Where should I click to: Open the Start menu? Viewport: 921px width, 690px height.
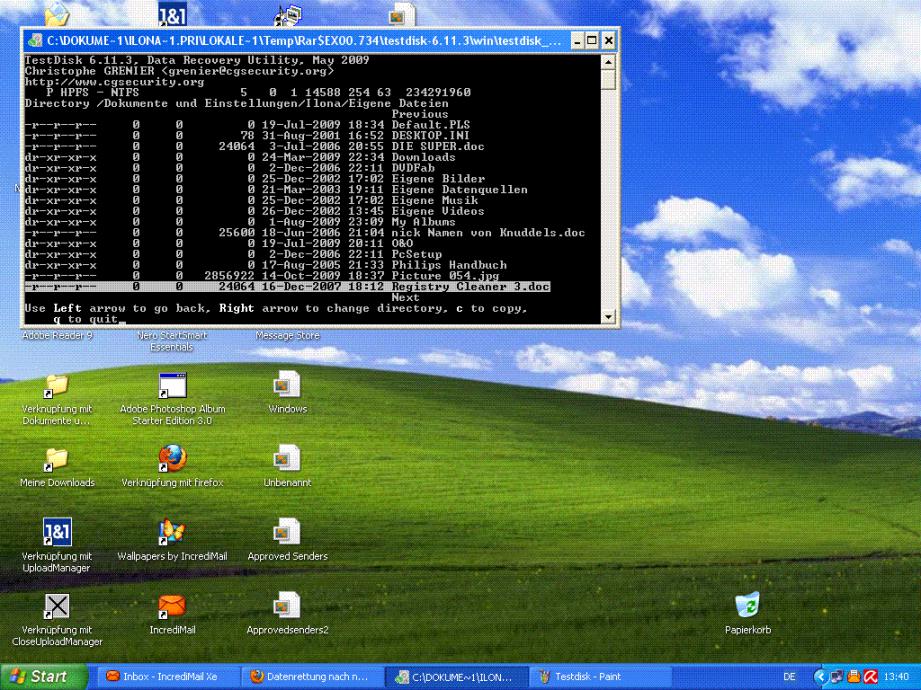[44, 676]
